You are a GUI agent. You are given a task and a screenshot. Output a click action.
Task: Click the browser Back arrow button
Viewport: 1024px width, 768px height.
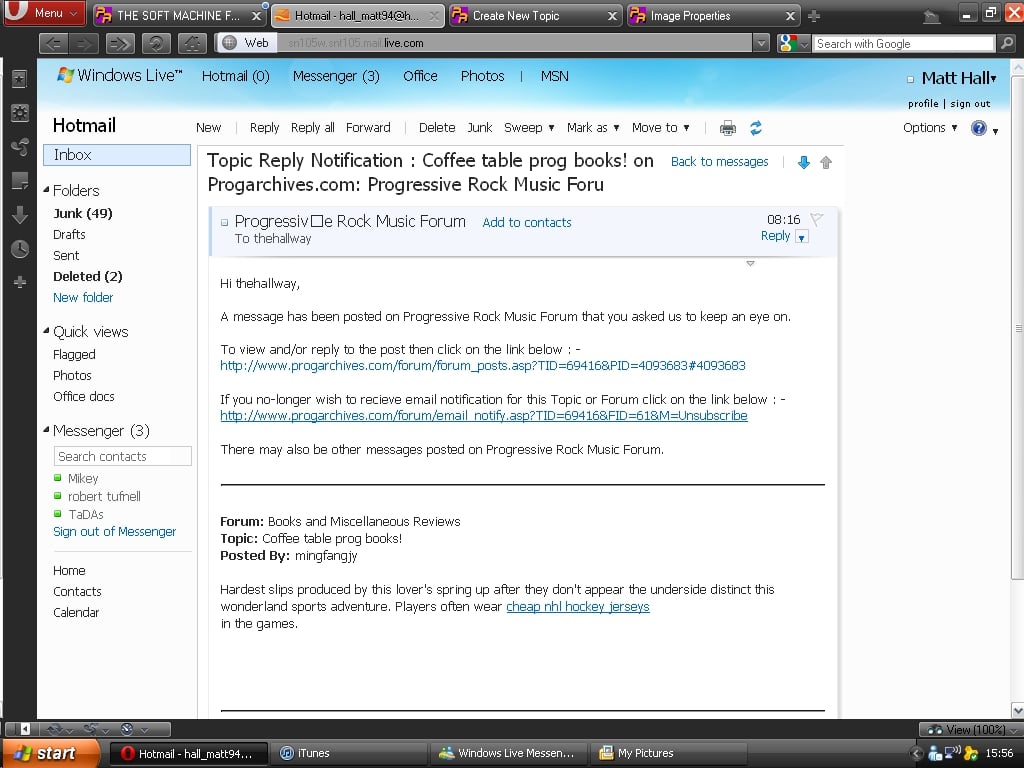(54, 43)
